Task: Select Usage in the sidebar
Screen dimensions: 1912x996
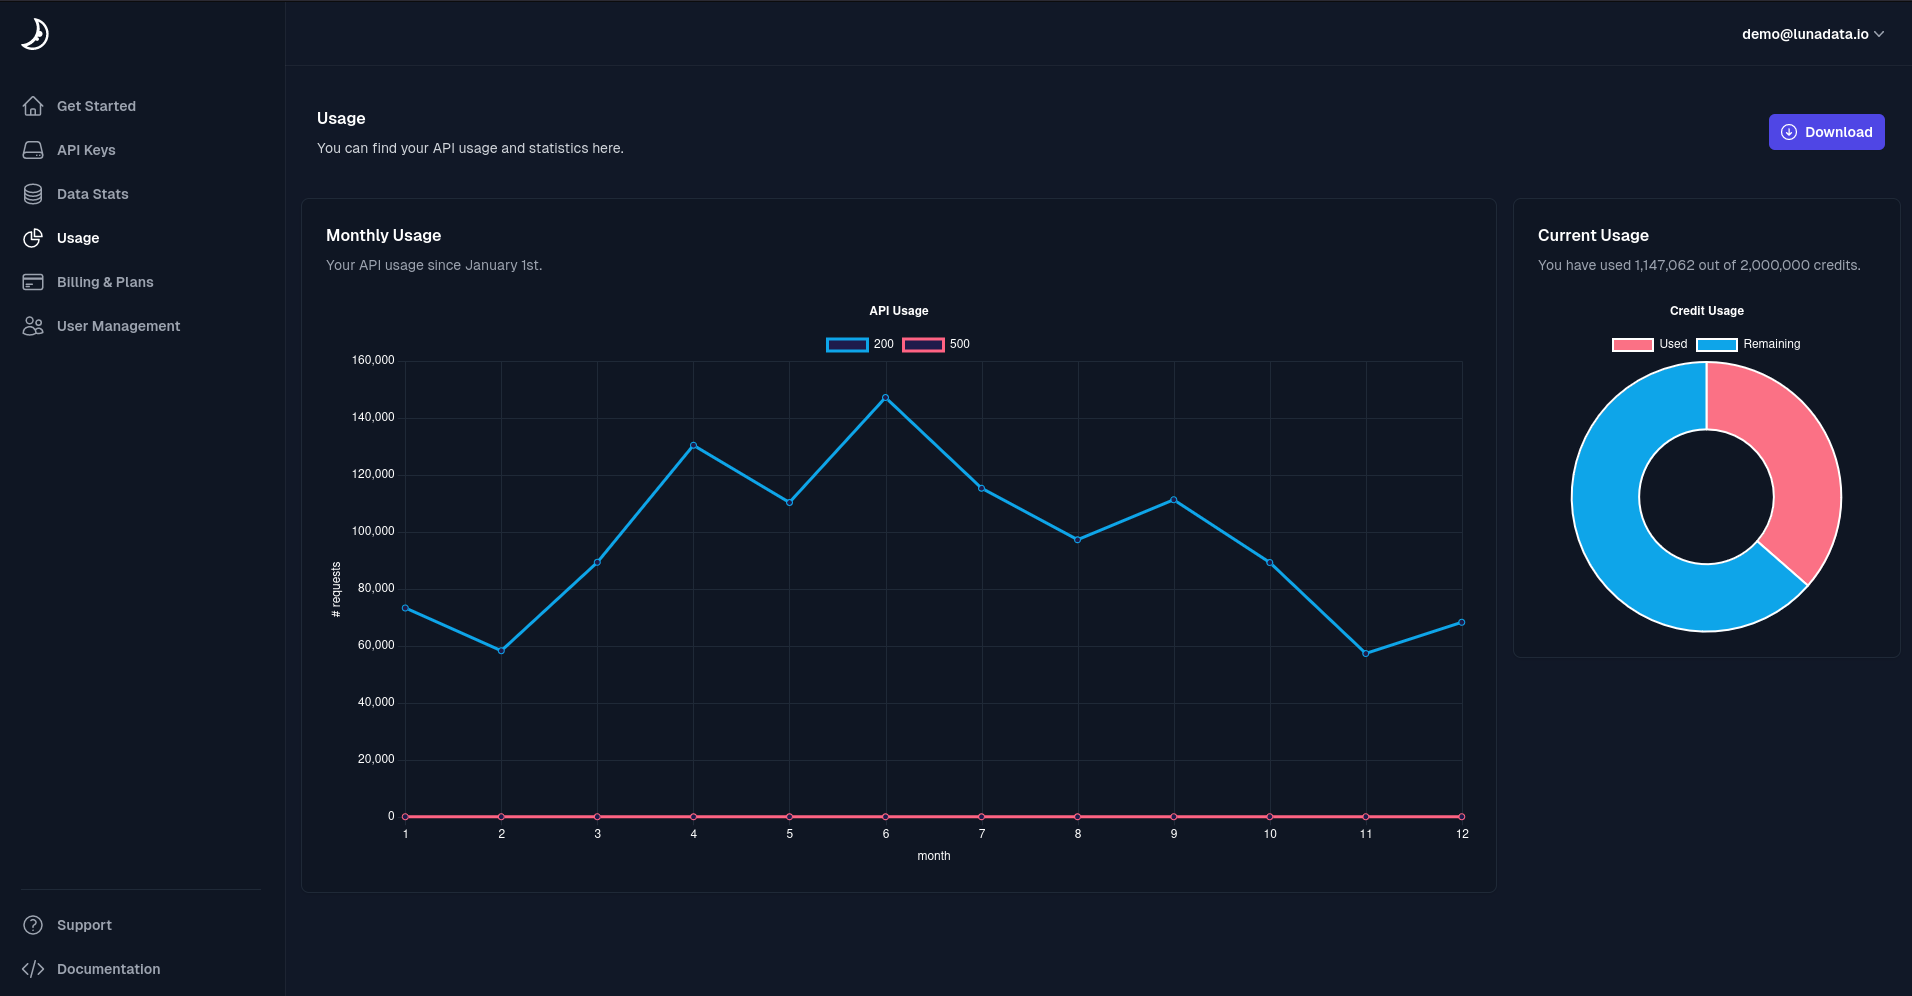Action: 78,238
